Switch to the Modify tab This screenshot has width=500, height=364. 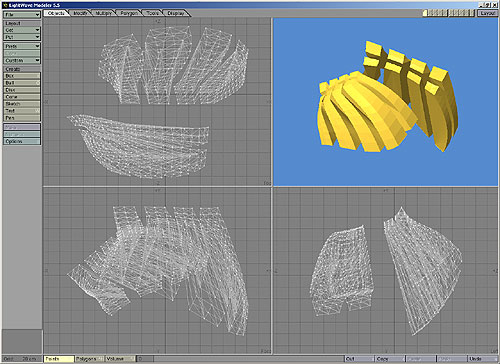(x=81, y=13)
